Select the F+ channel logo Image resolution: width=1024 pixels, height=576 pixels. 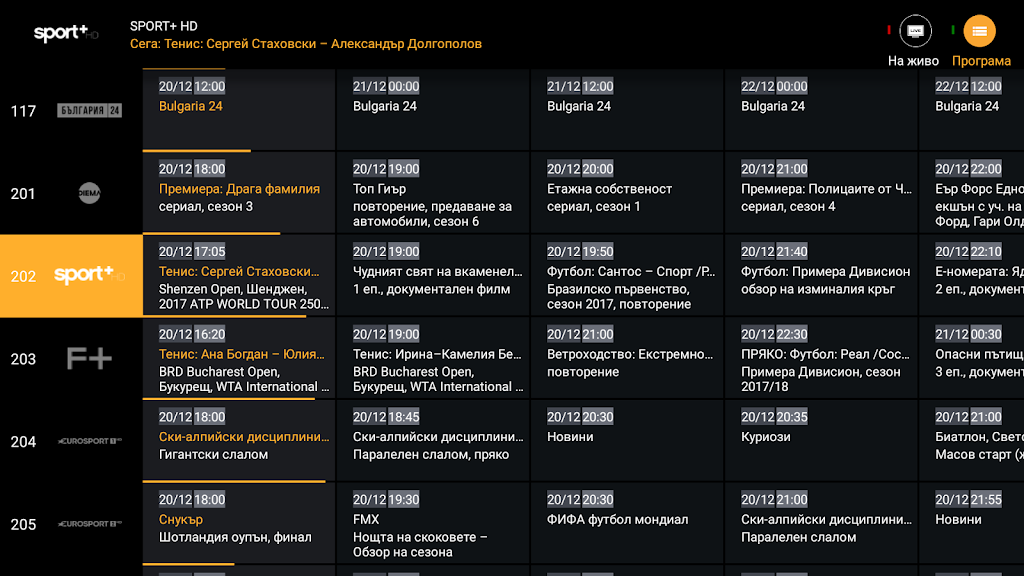(89, 359)
